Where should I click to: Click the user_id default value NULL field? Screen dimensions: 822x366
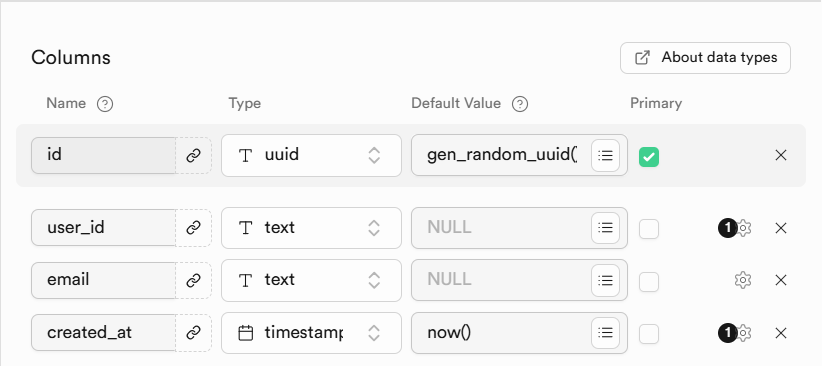(502, 228)
